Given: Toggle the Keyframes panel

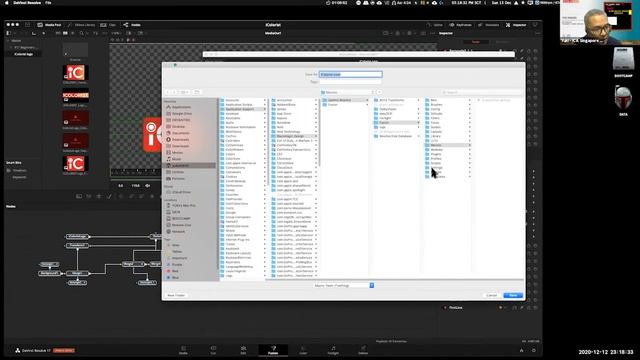Looking at the screenshot, I should coord(460,25).
